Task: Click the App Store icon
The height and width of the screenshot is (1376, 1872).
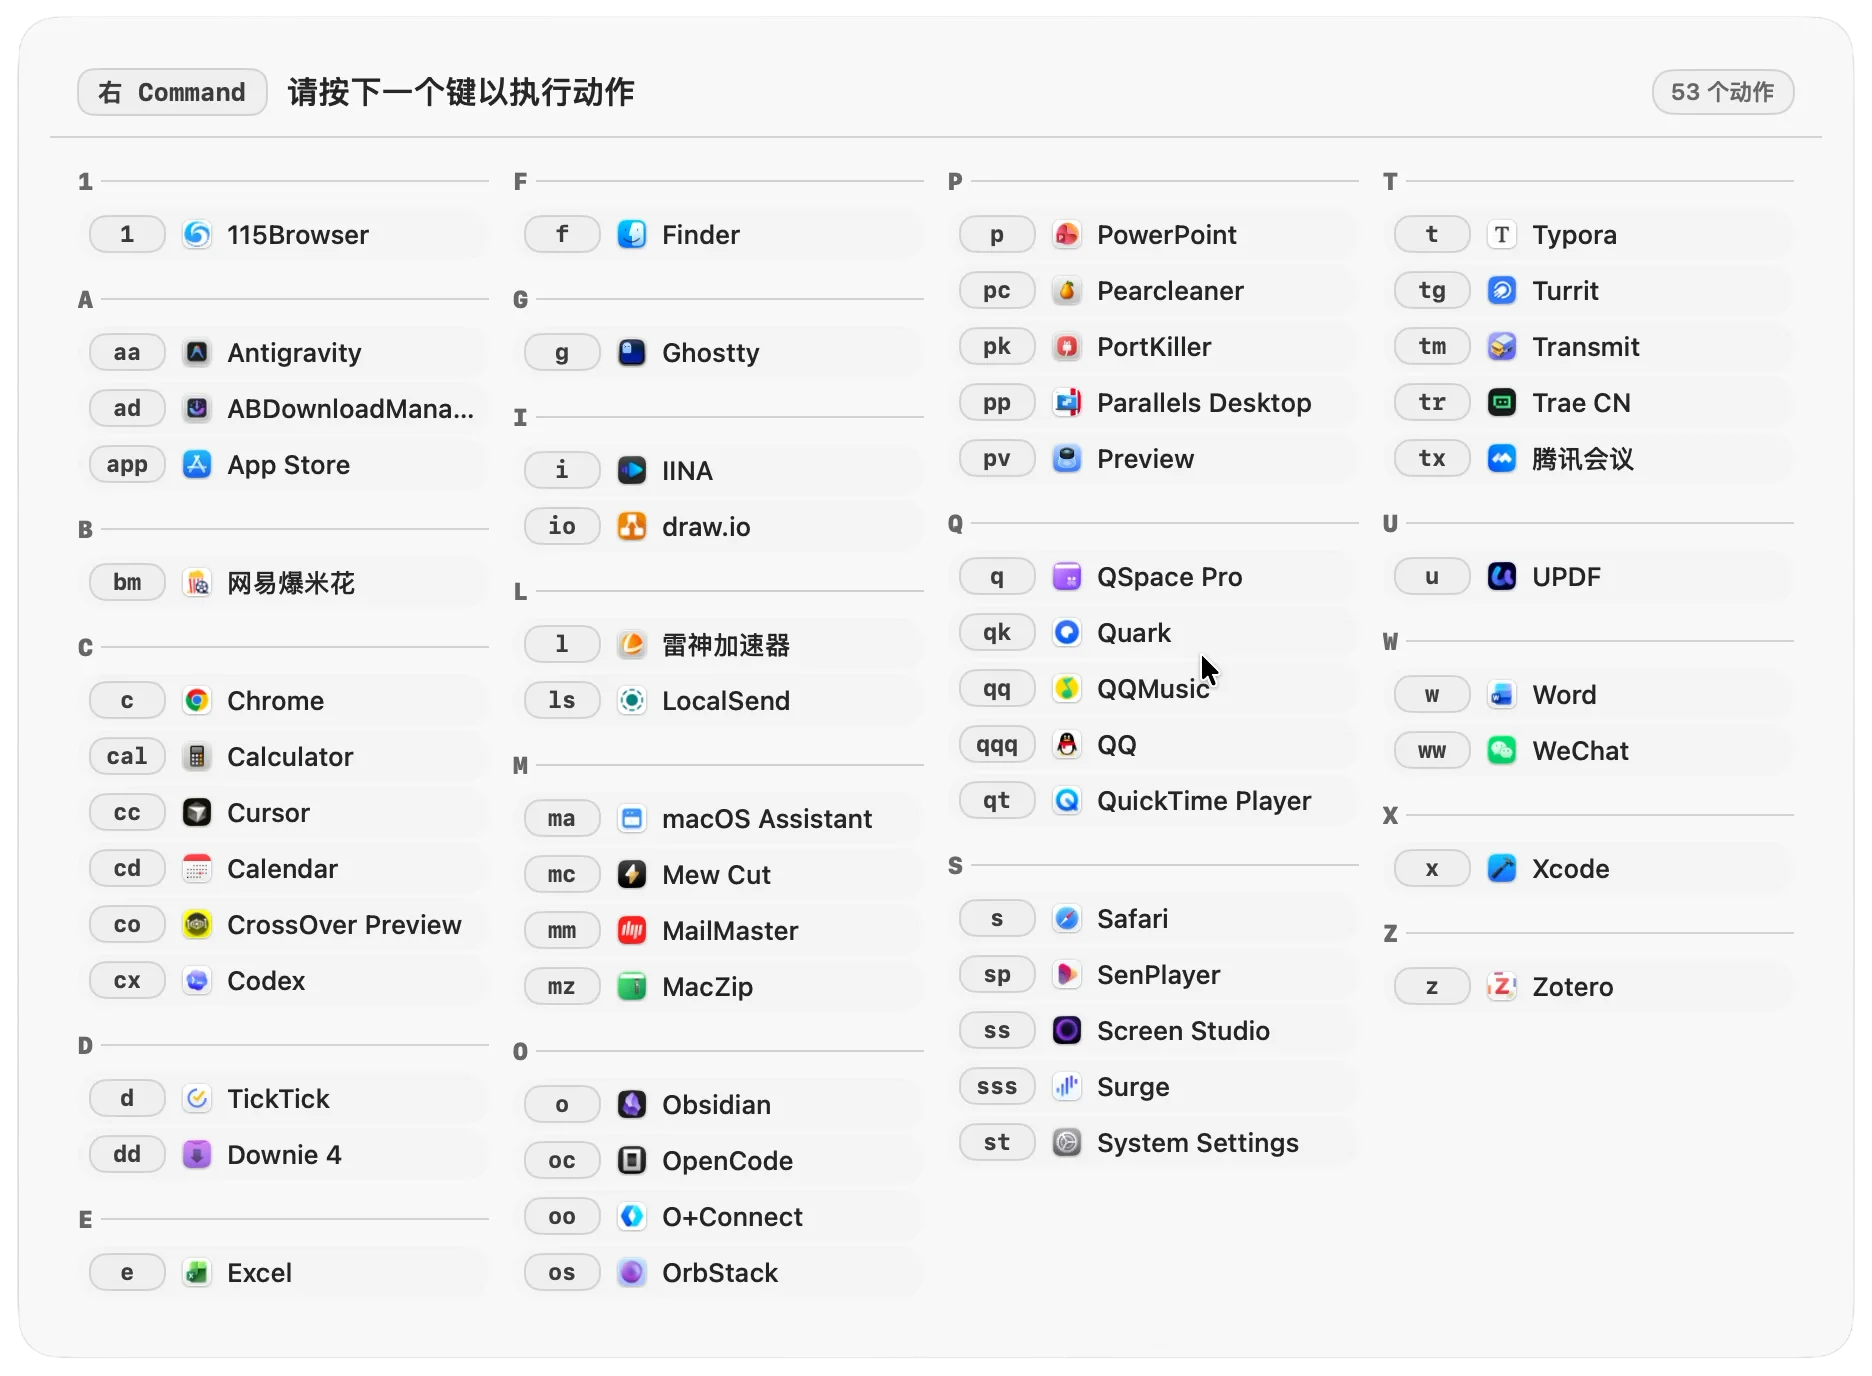Action: point(197,465)
